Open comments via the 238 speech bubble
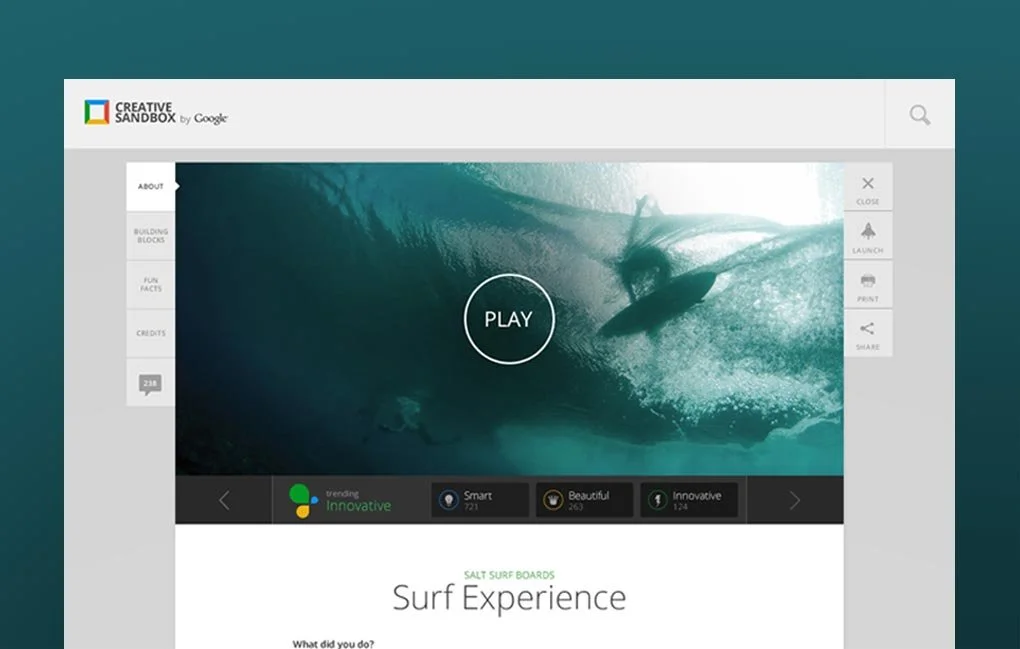 (150, 382)
